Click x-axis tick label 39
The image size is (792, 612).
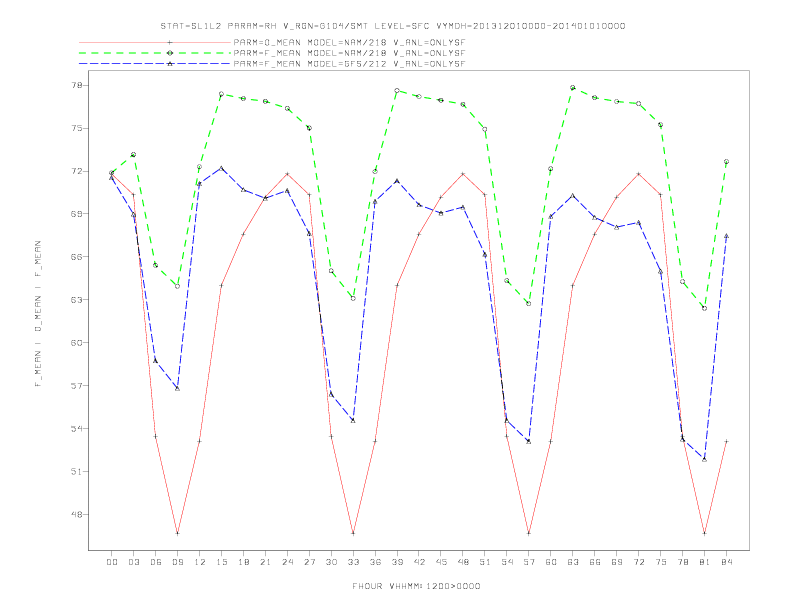click(x=397, y=562)
